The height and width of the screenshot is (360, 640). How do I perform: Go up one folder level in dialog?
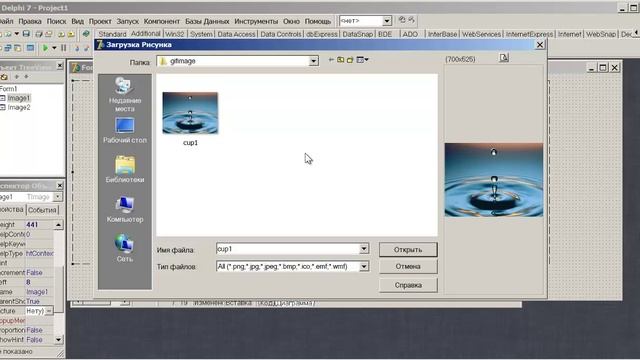coord(340,60)
